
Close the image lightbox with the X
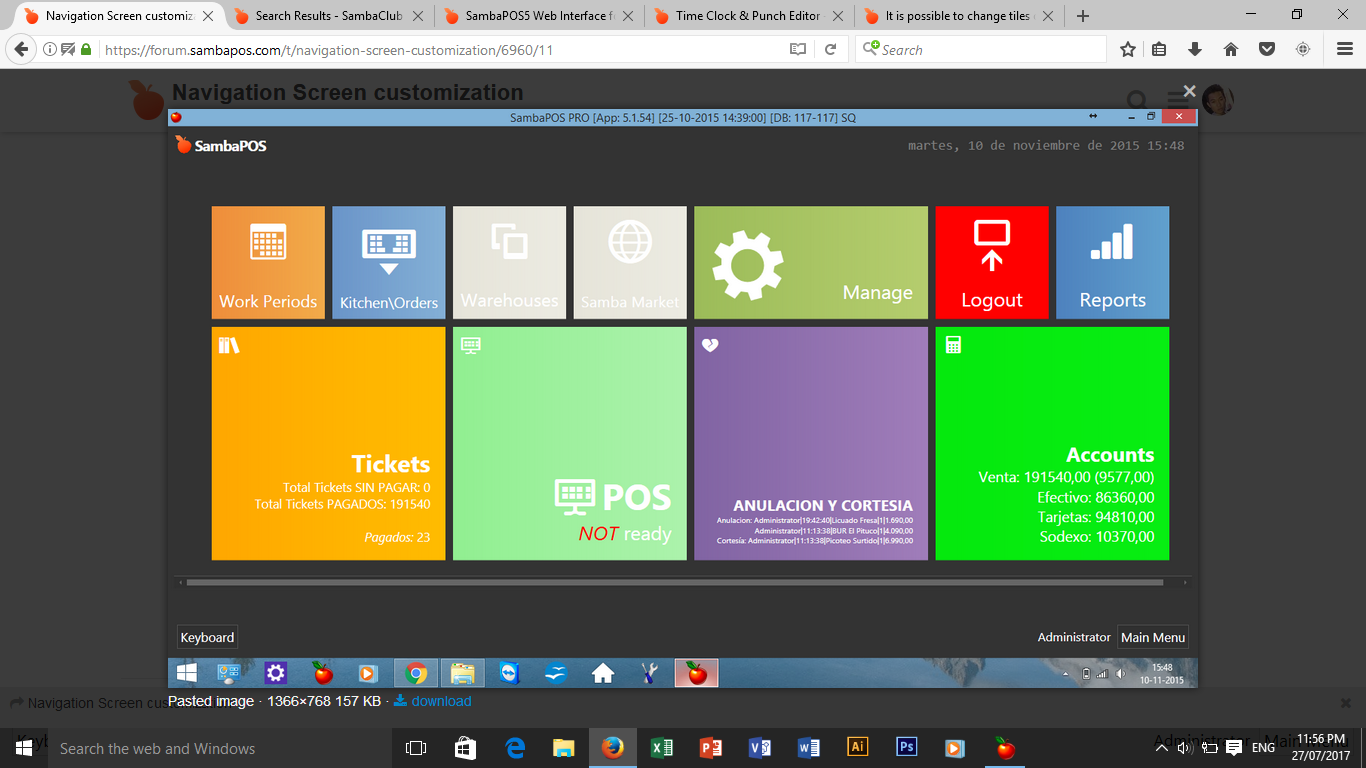[1189, 91]
